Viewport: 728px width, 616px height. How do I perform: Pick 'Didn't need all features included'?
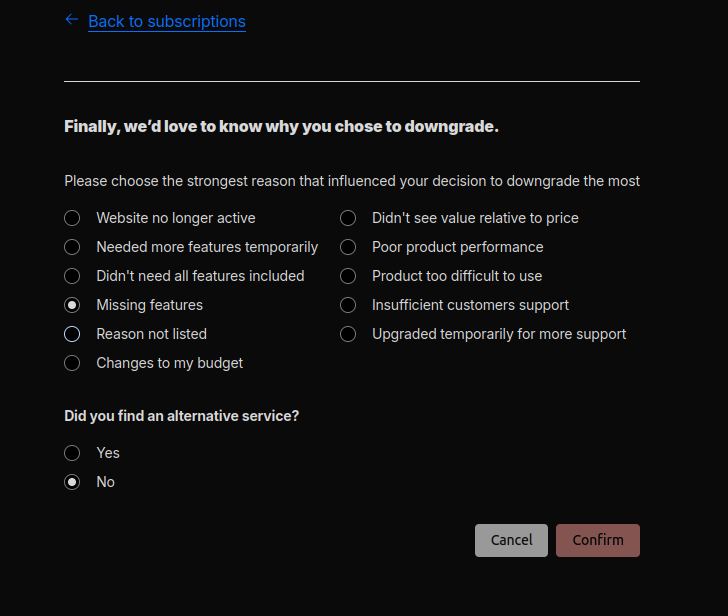click(x=72, y=276)
